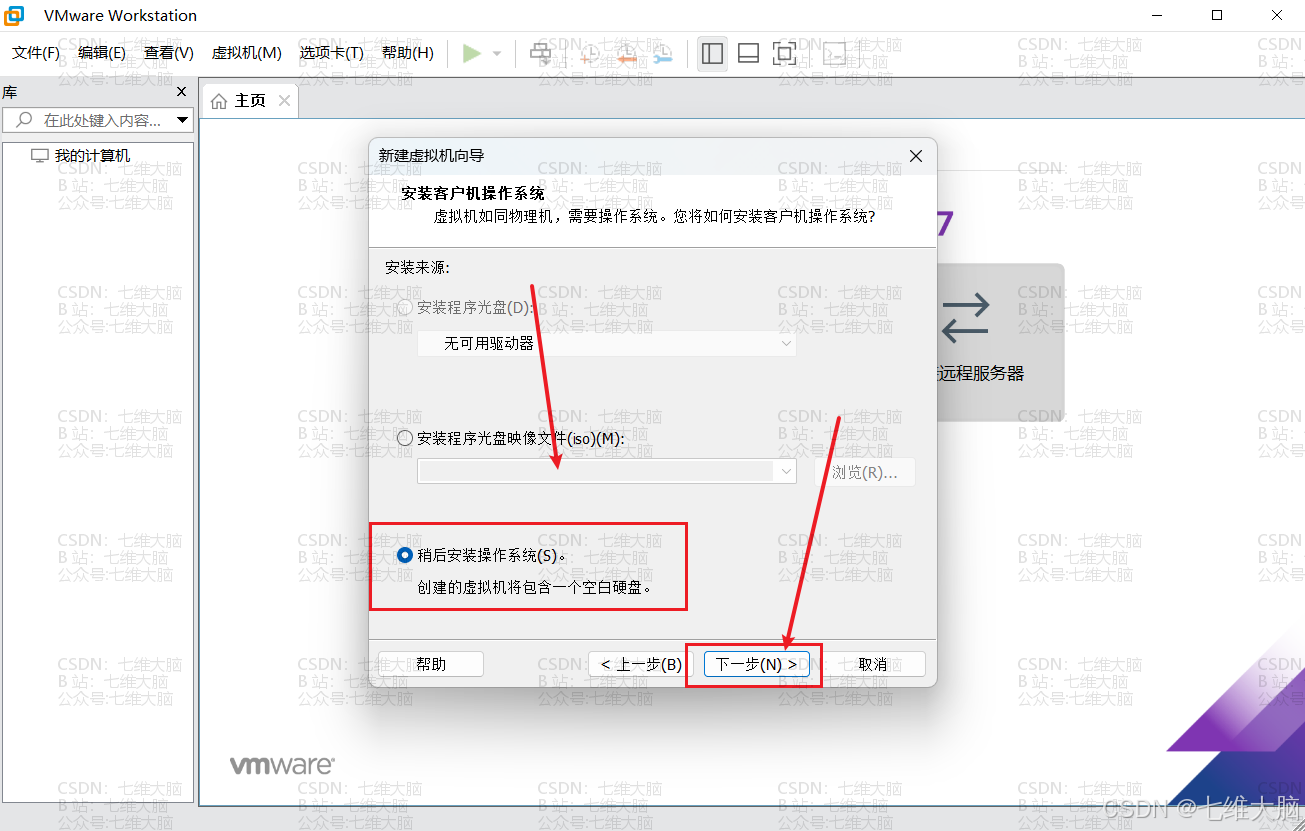The width and height of the screenshot is (1305, 831).
Task: Expand the ISO image path dropdown arrow
Action: (x=785, y=472)
